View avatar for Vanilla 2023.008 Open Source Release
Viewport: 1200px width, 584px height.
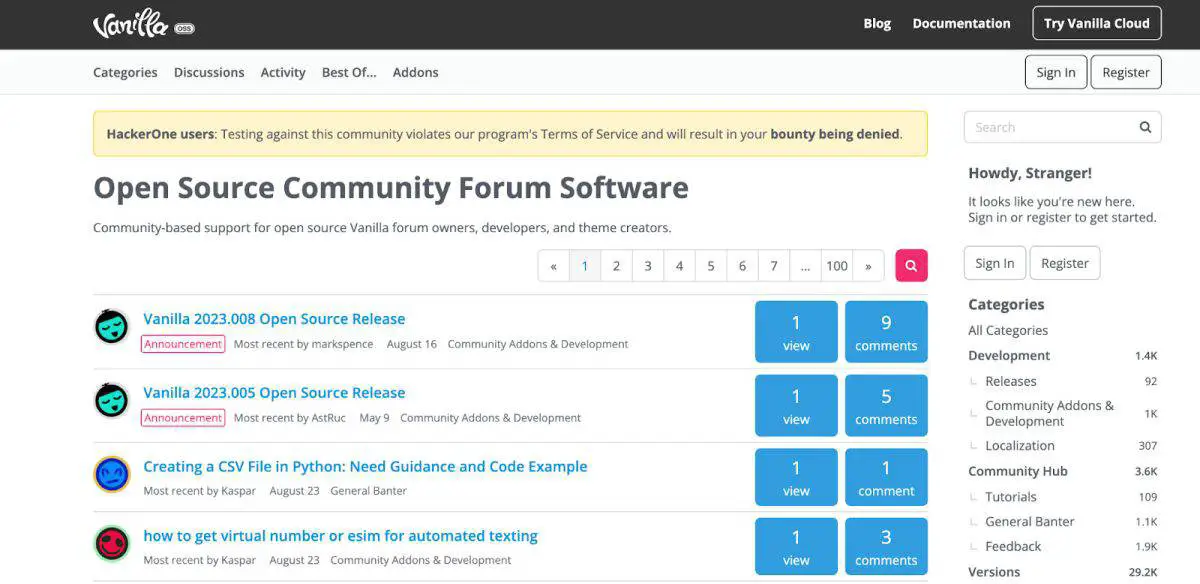click(112, 327)
